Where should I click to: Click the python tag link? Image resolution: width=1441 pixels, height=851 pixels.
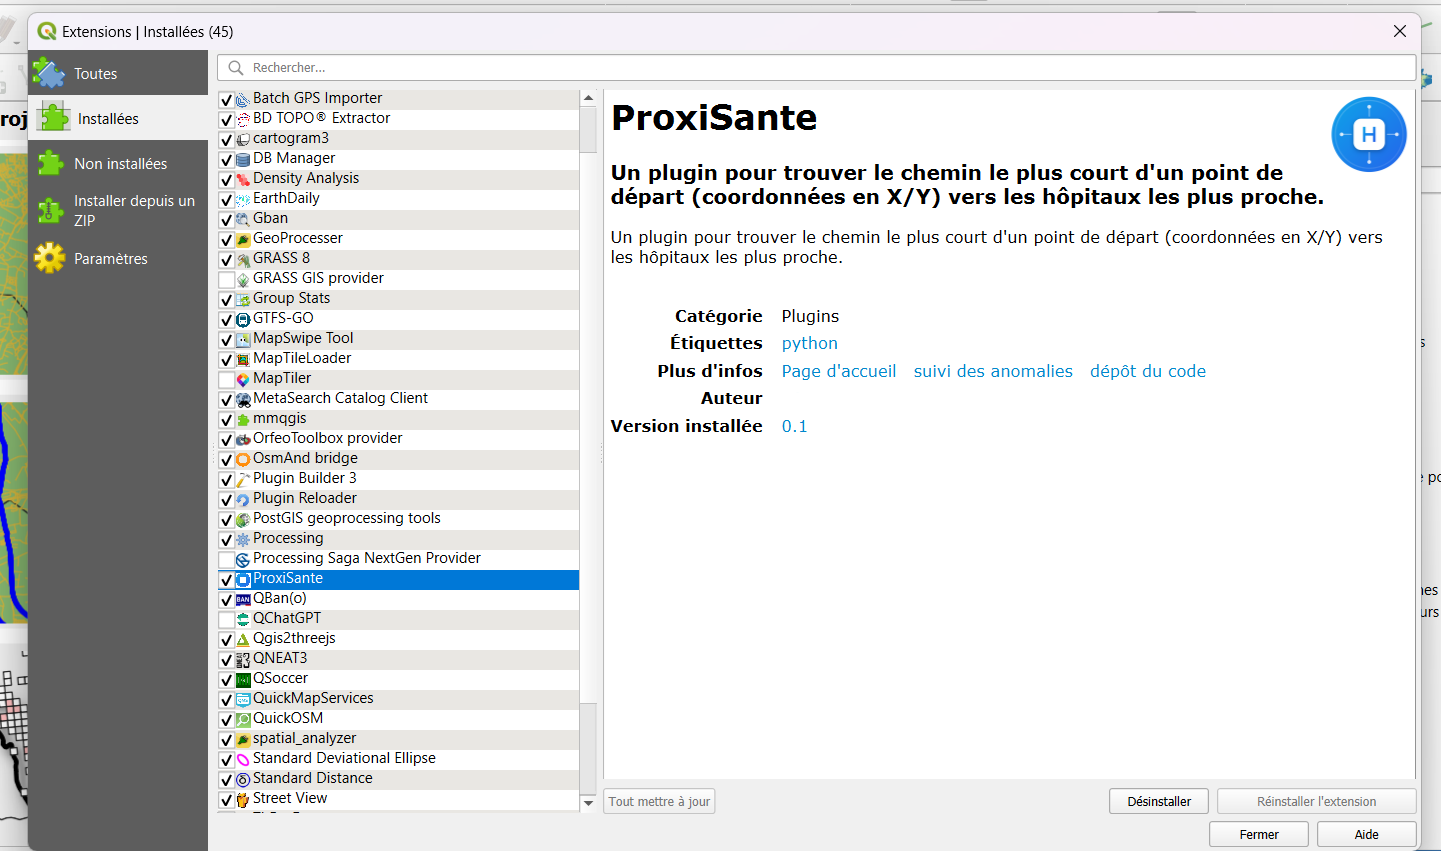810,343
